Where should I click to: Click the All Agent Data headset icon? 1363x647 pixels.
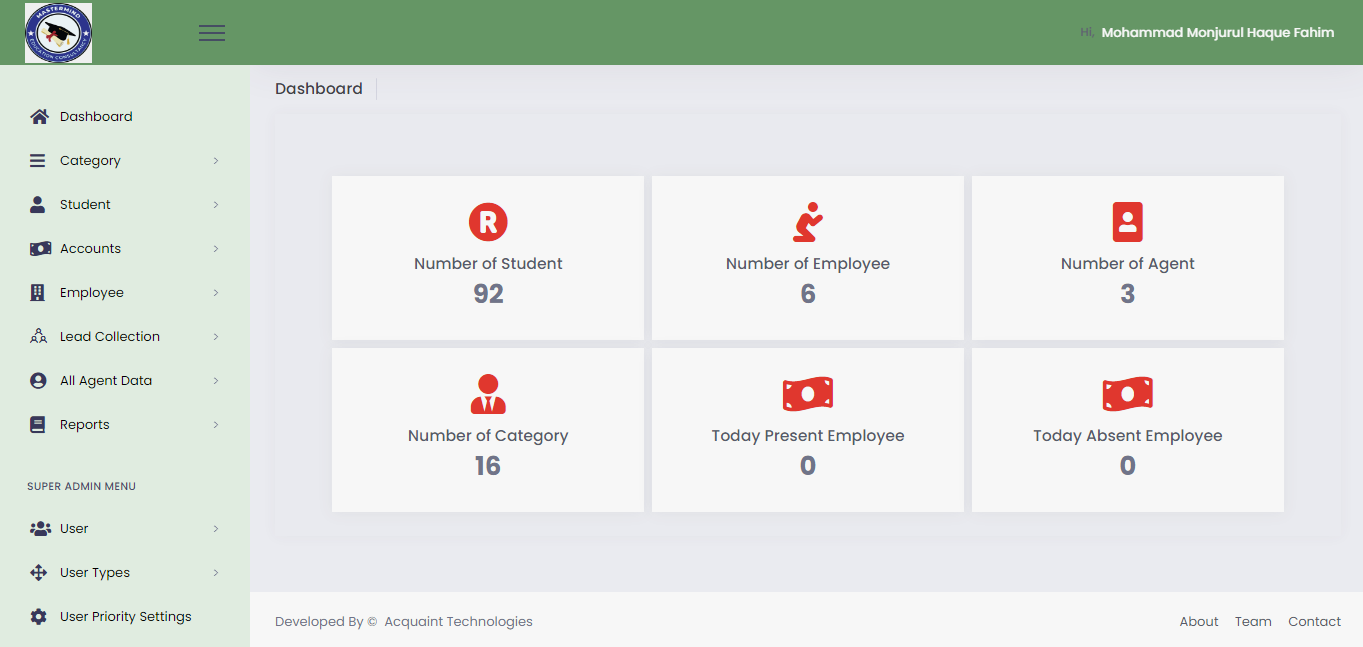[37, 380]
